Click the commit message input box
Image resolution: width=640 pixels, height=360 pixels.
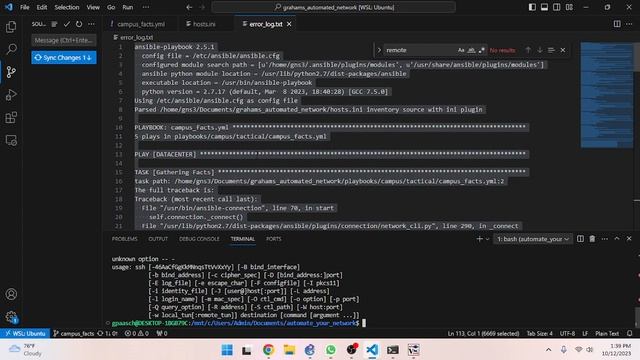[64, 40]
